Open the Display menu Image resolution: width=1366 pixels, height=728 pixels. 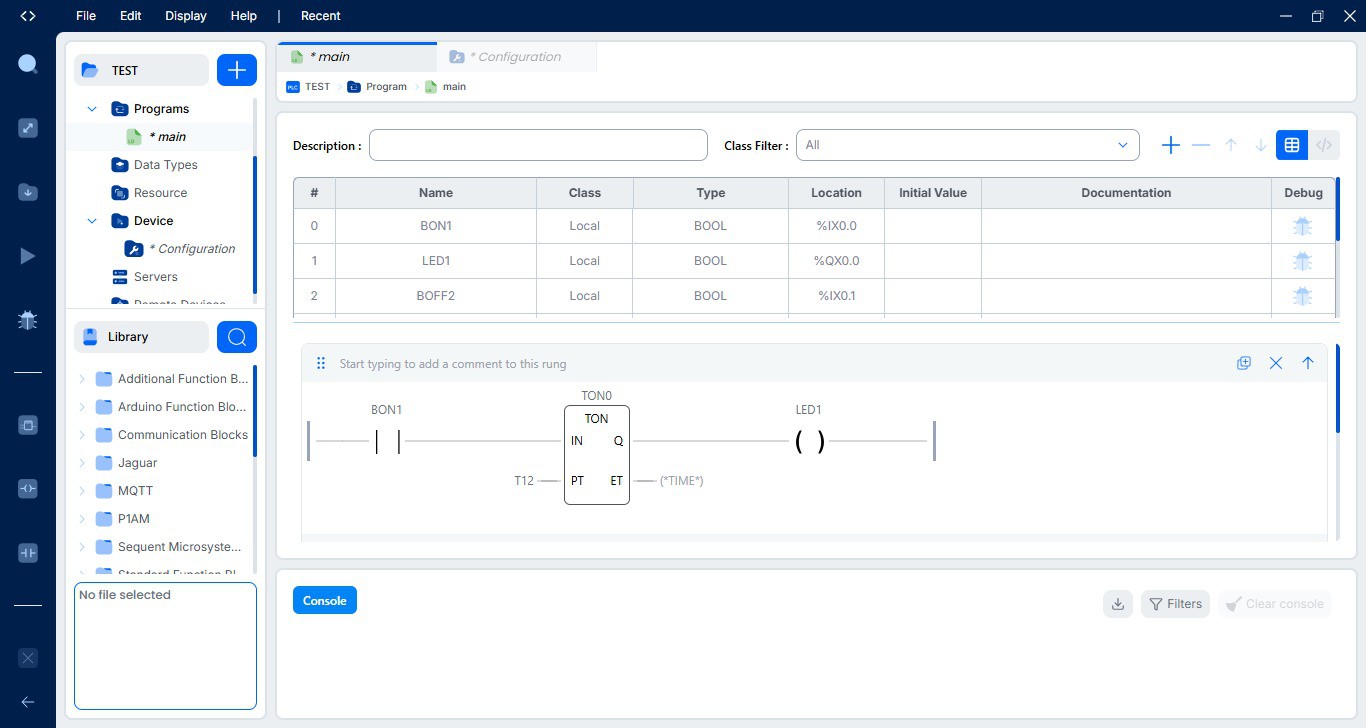click(185, 16)
